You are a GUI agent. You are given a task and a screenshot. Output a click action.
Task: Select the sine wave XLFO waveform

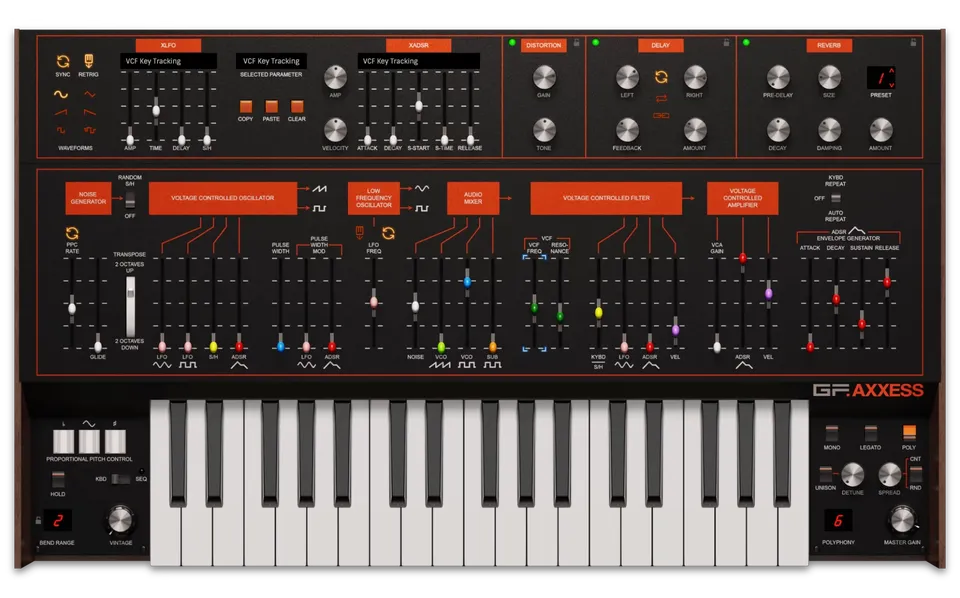[x=61, y=94]
